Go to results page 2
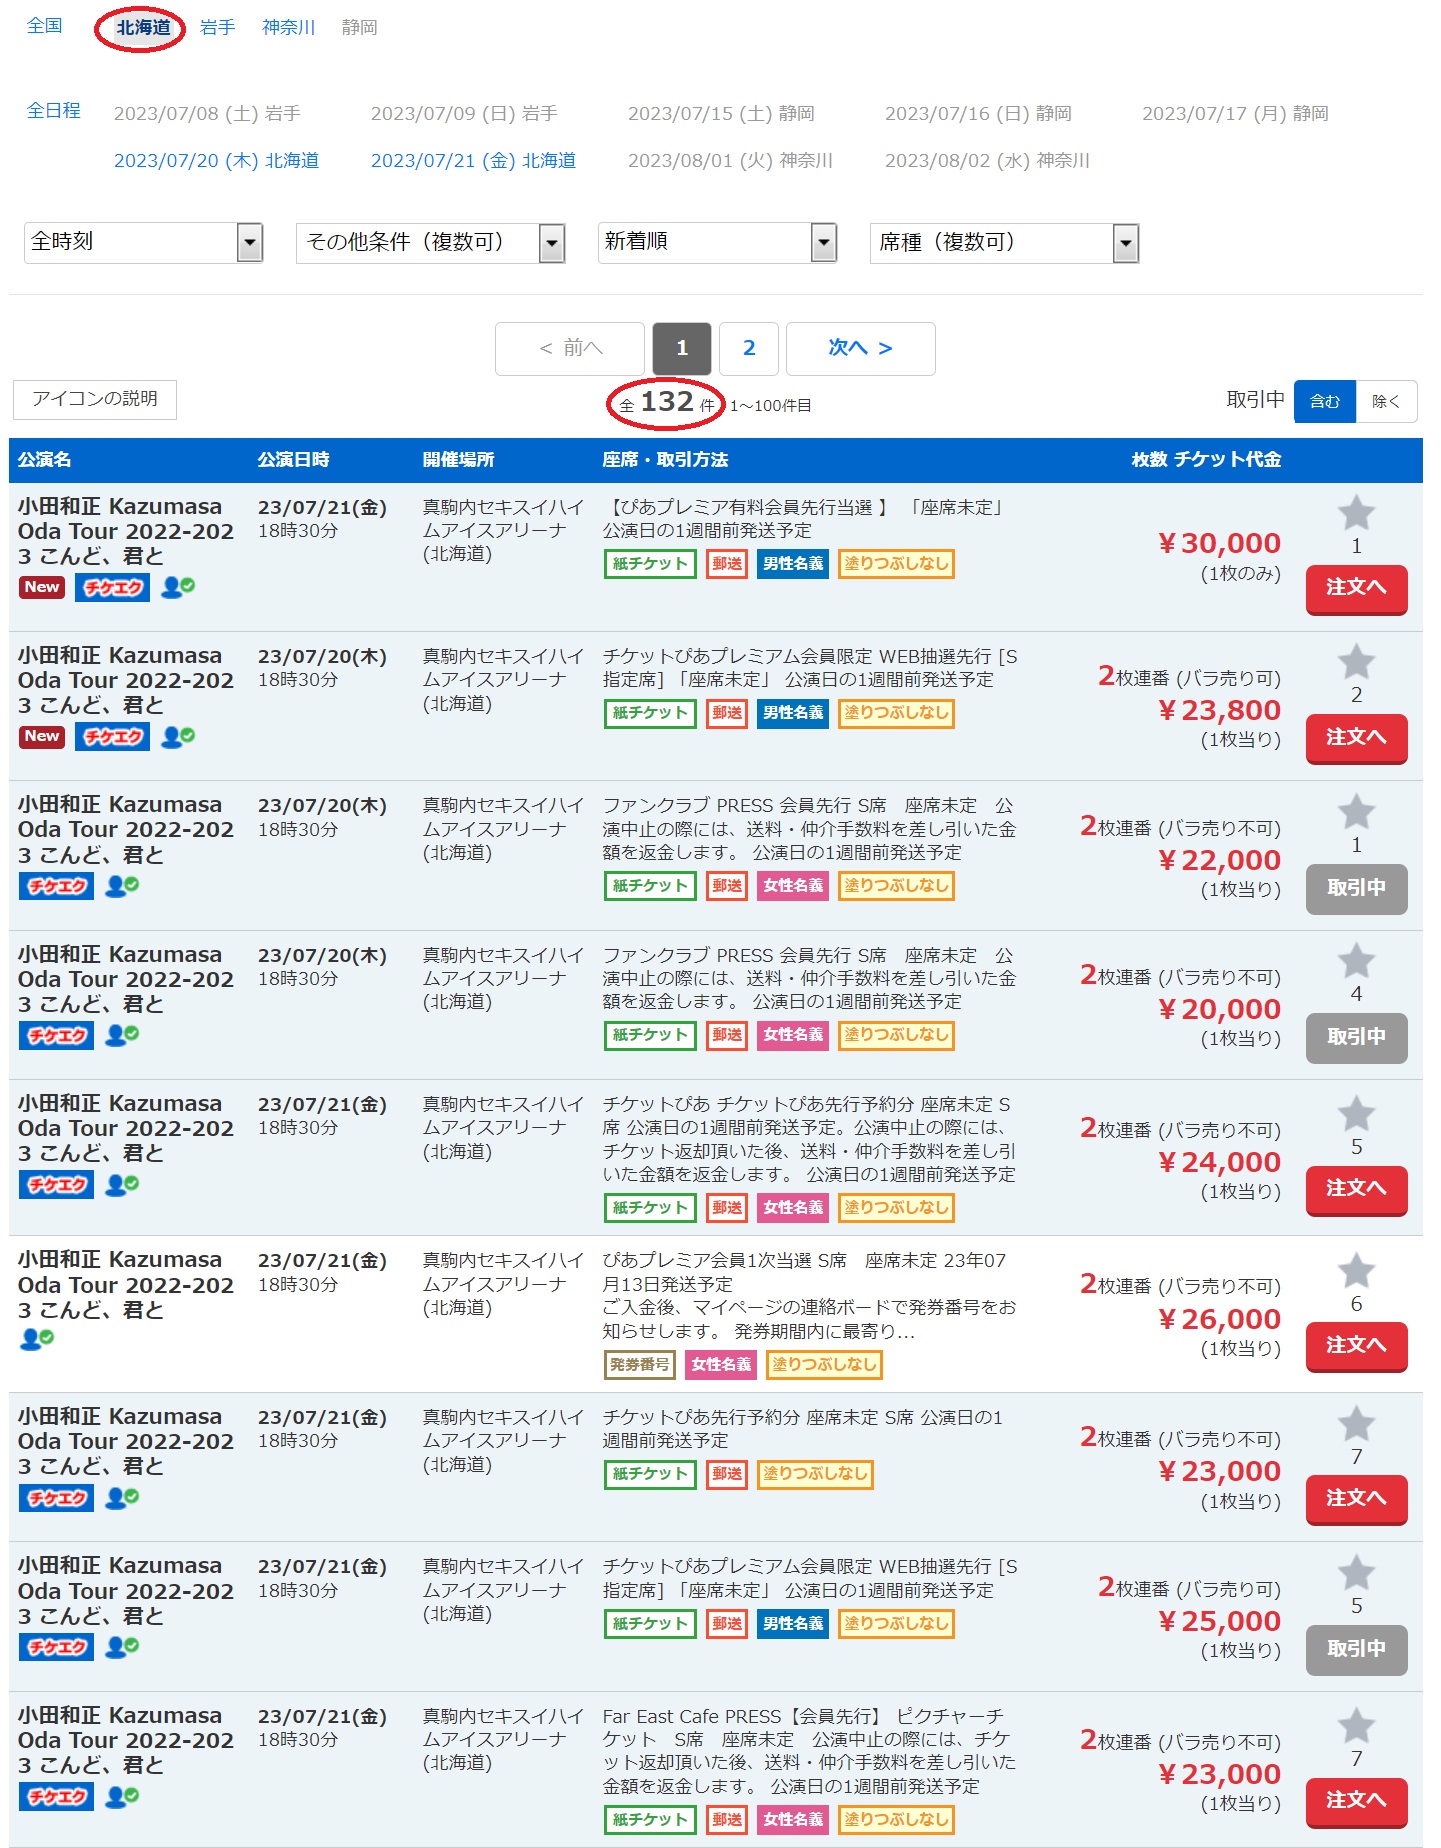Screen dimensions: 1441x1848 coord(748,349)
